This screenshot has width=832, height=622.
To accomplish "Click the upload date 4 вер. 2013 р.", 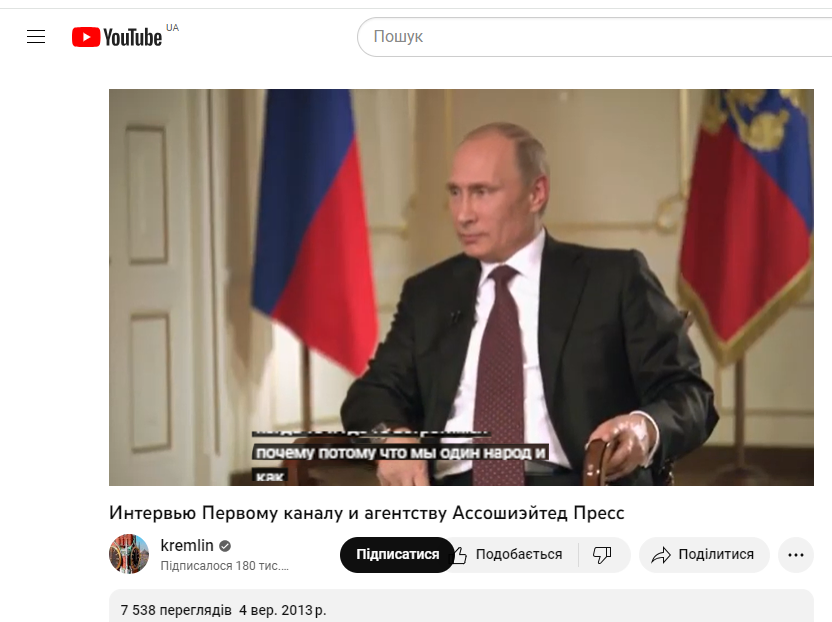I will pos(282,610).
